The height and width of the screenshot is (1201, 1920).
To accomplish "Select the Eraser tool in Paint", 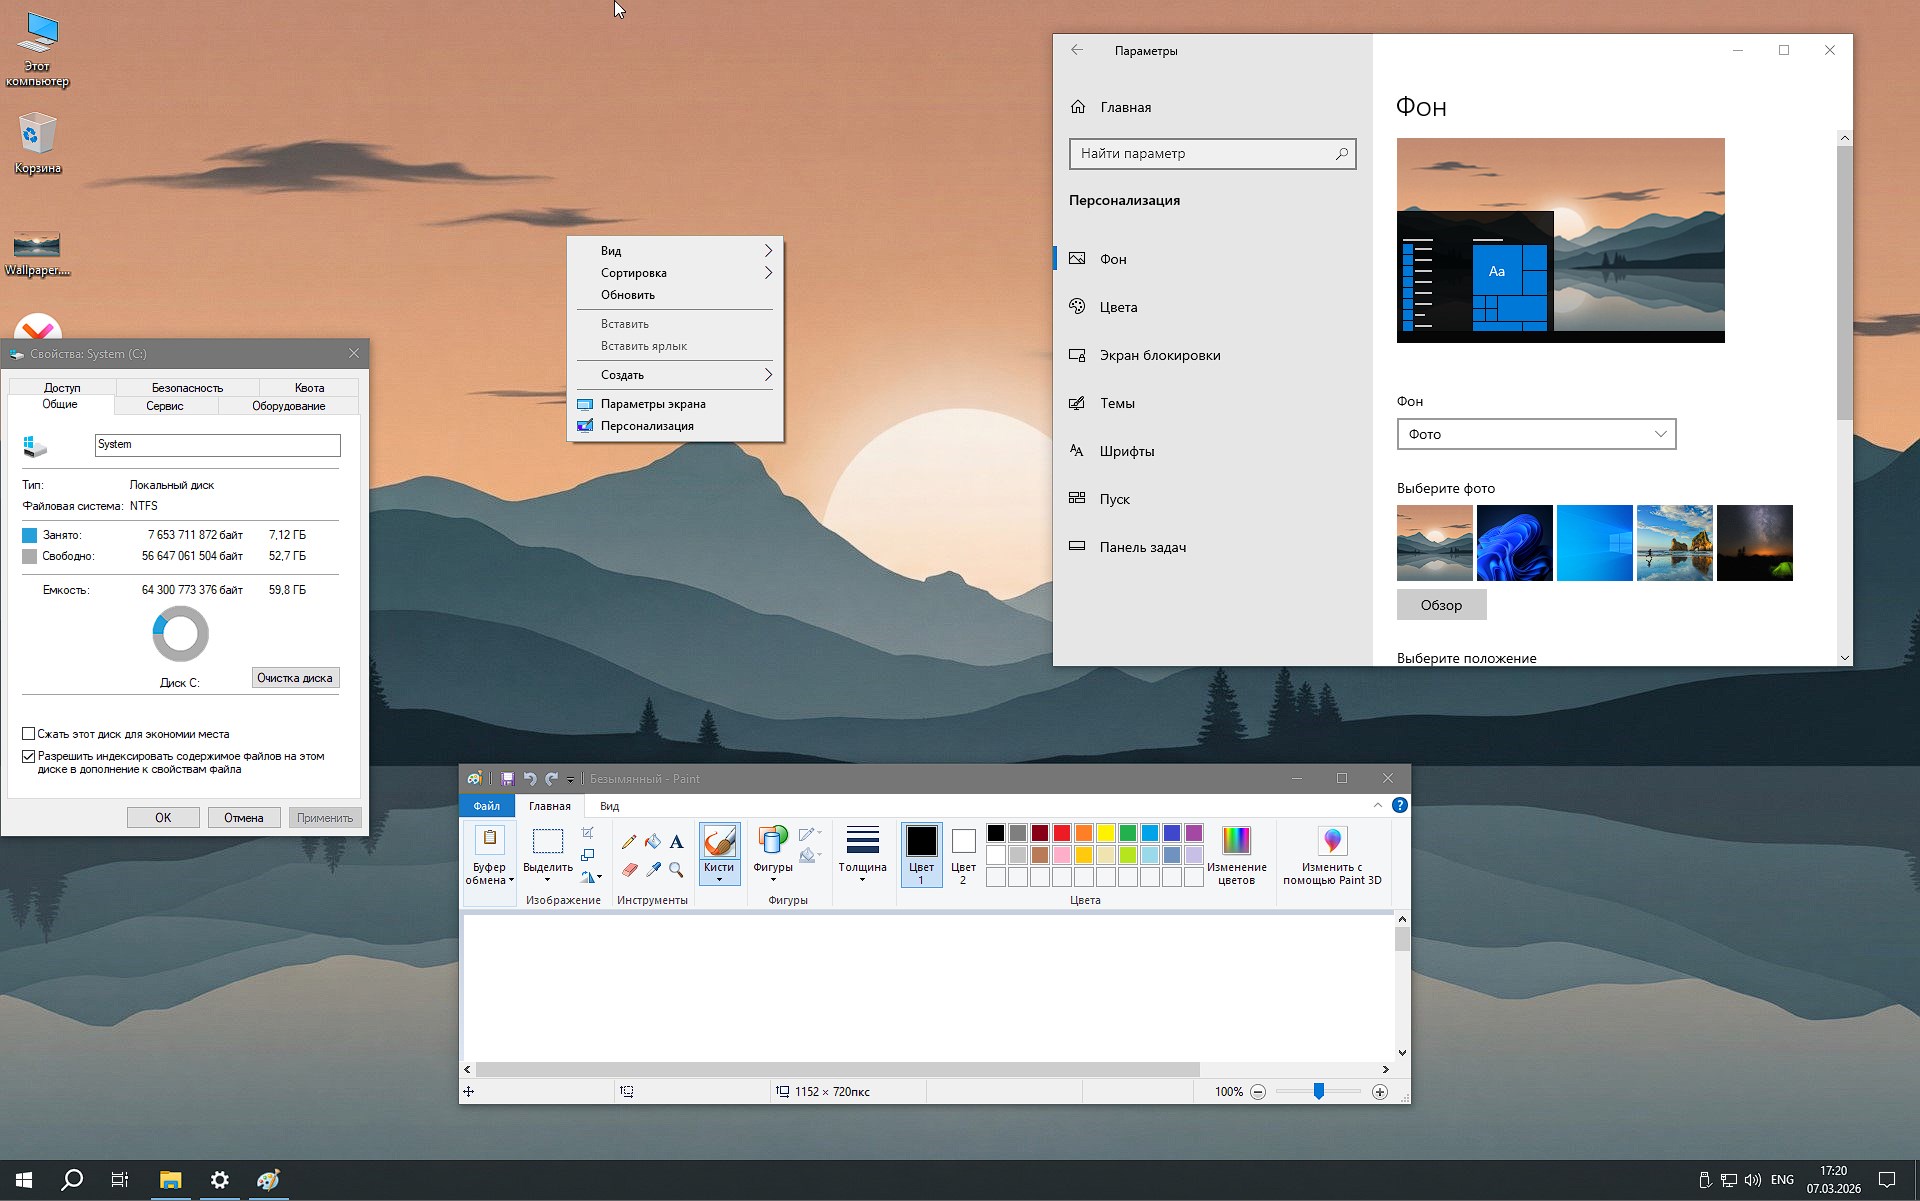I will point(629,870).
